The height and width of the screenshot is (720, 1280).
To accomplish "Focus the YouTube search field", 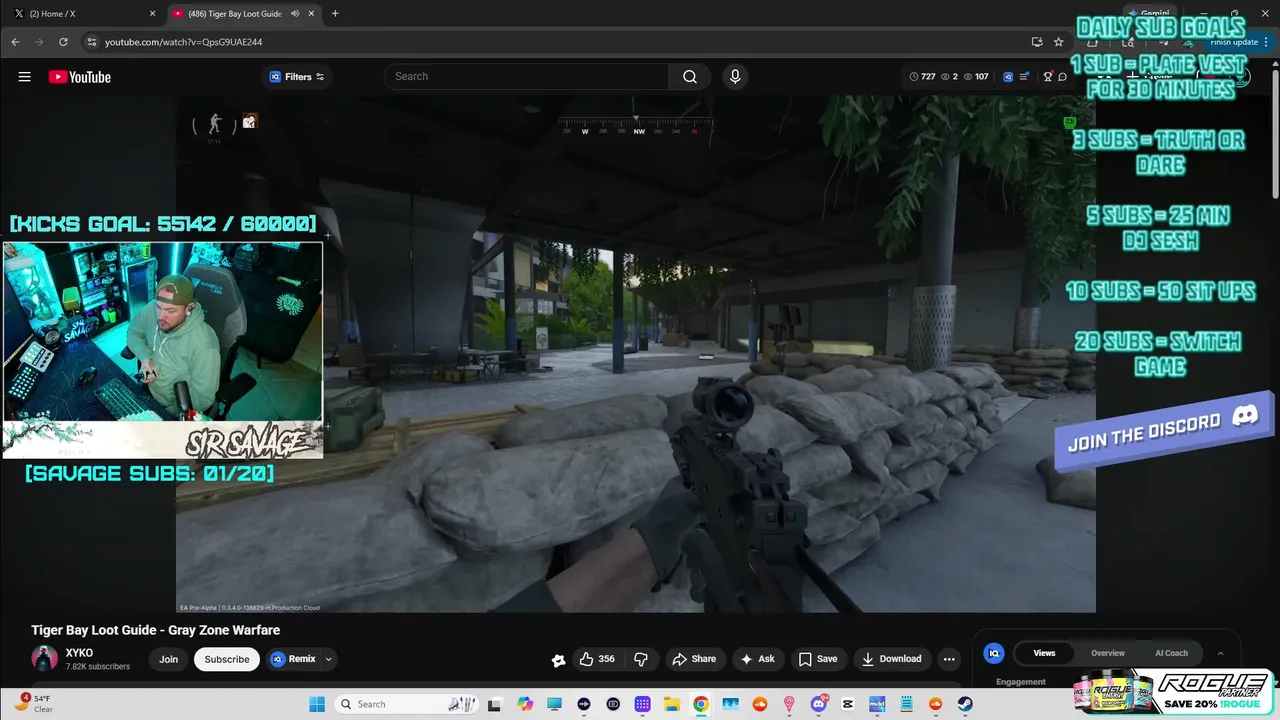I will pos(527,77).
